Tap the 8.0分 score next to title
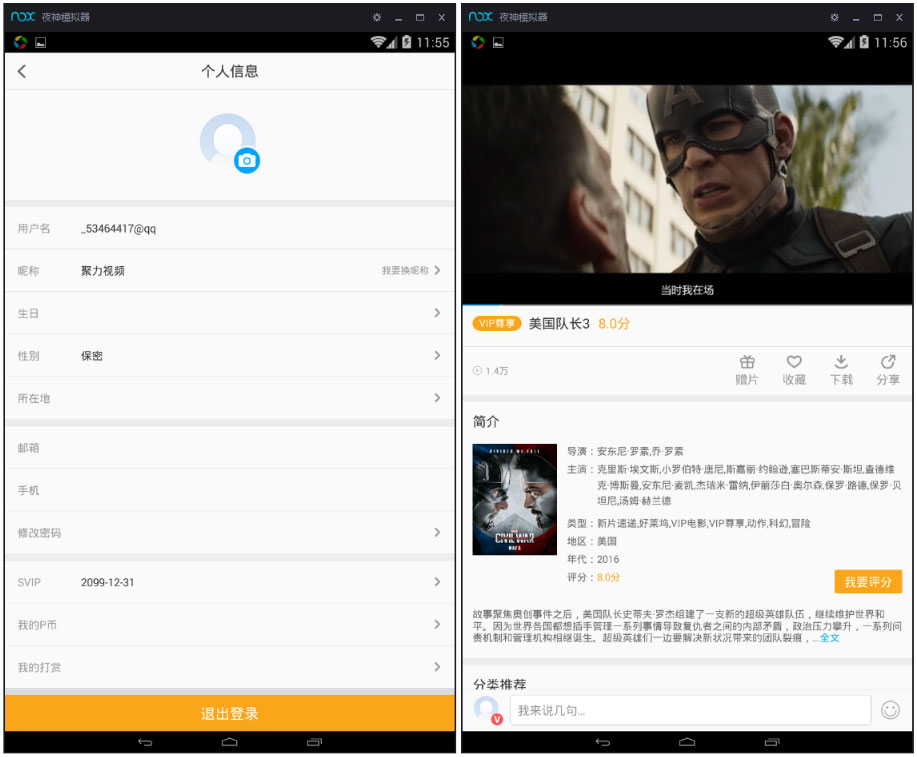Screen dimensions: 917x757 point(613,324)
